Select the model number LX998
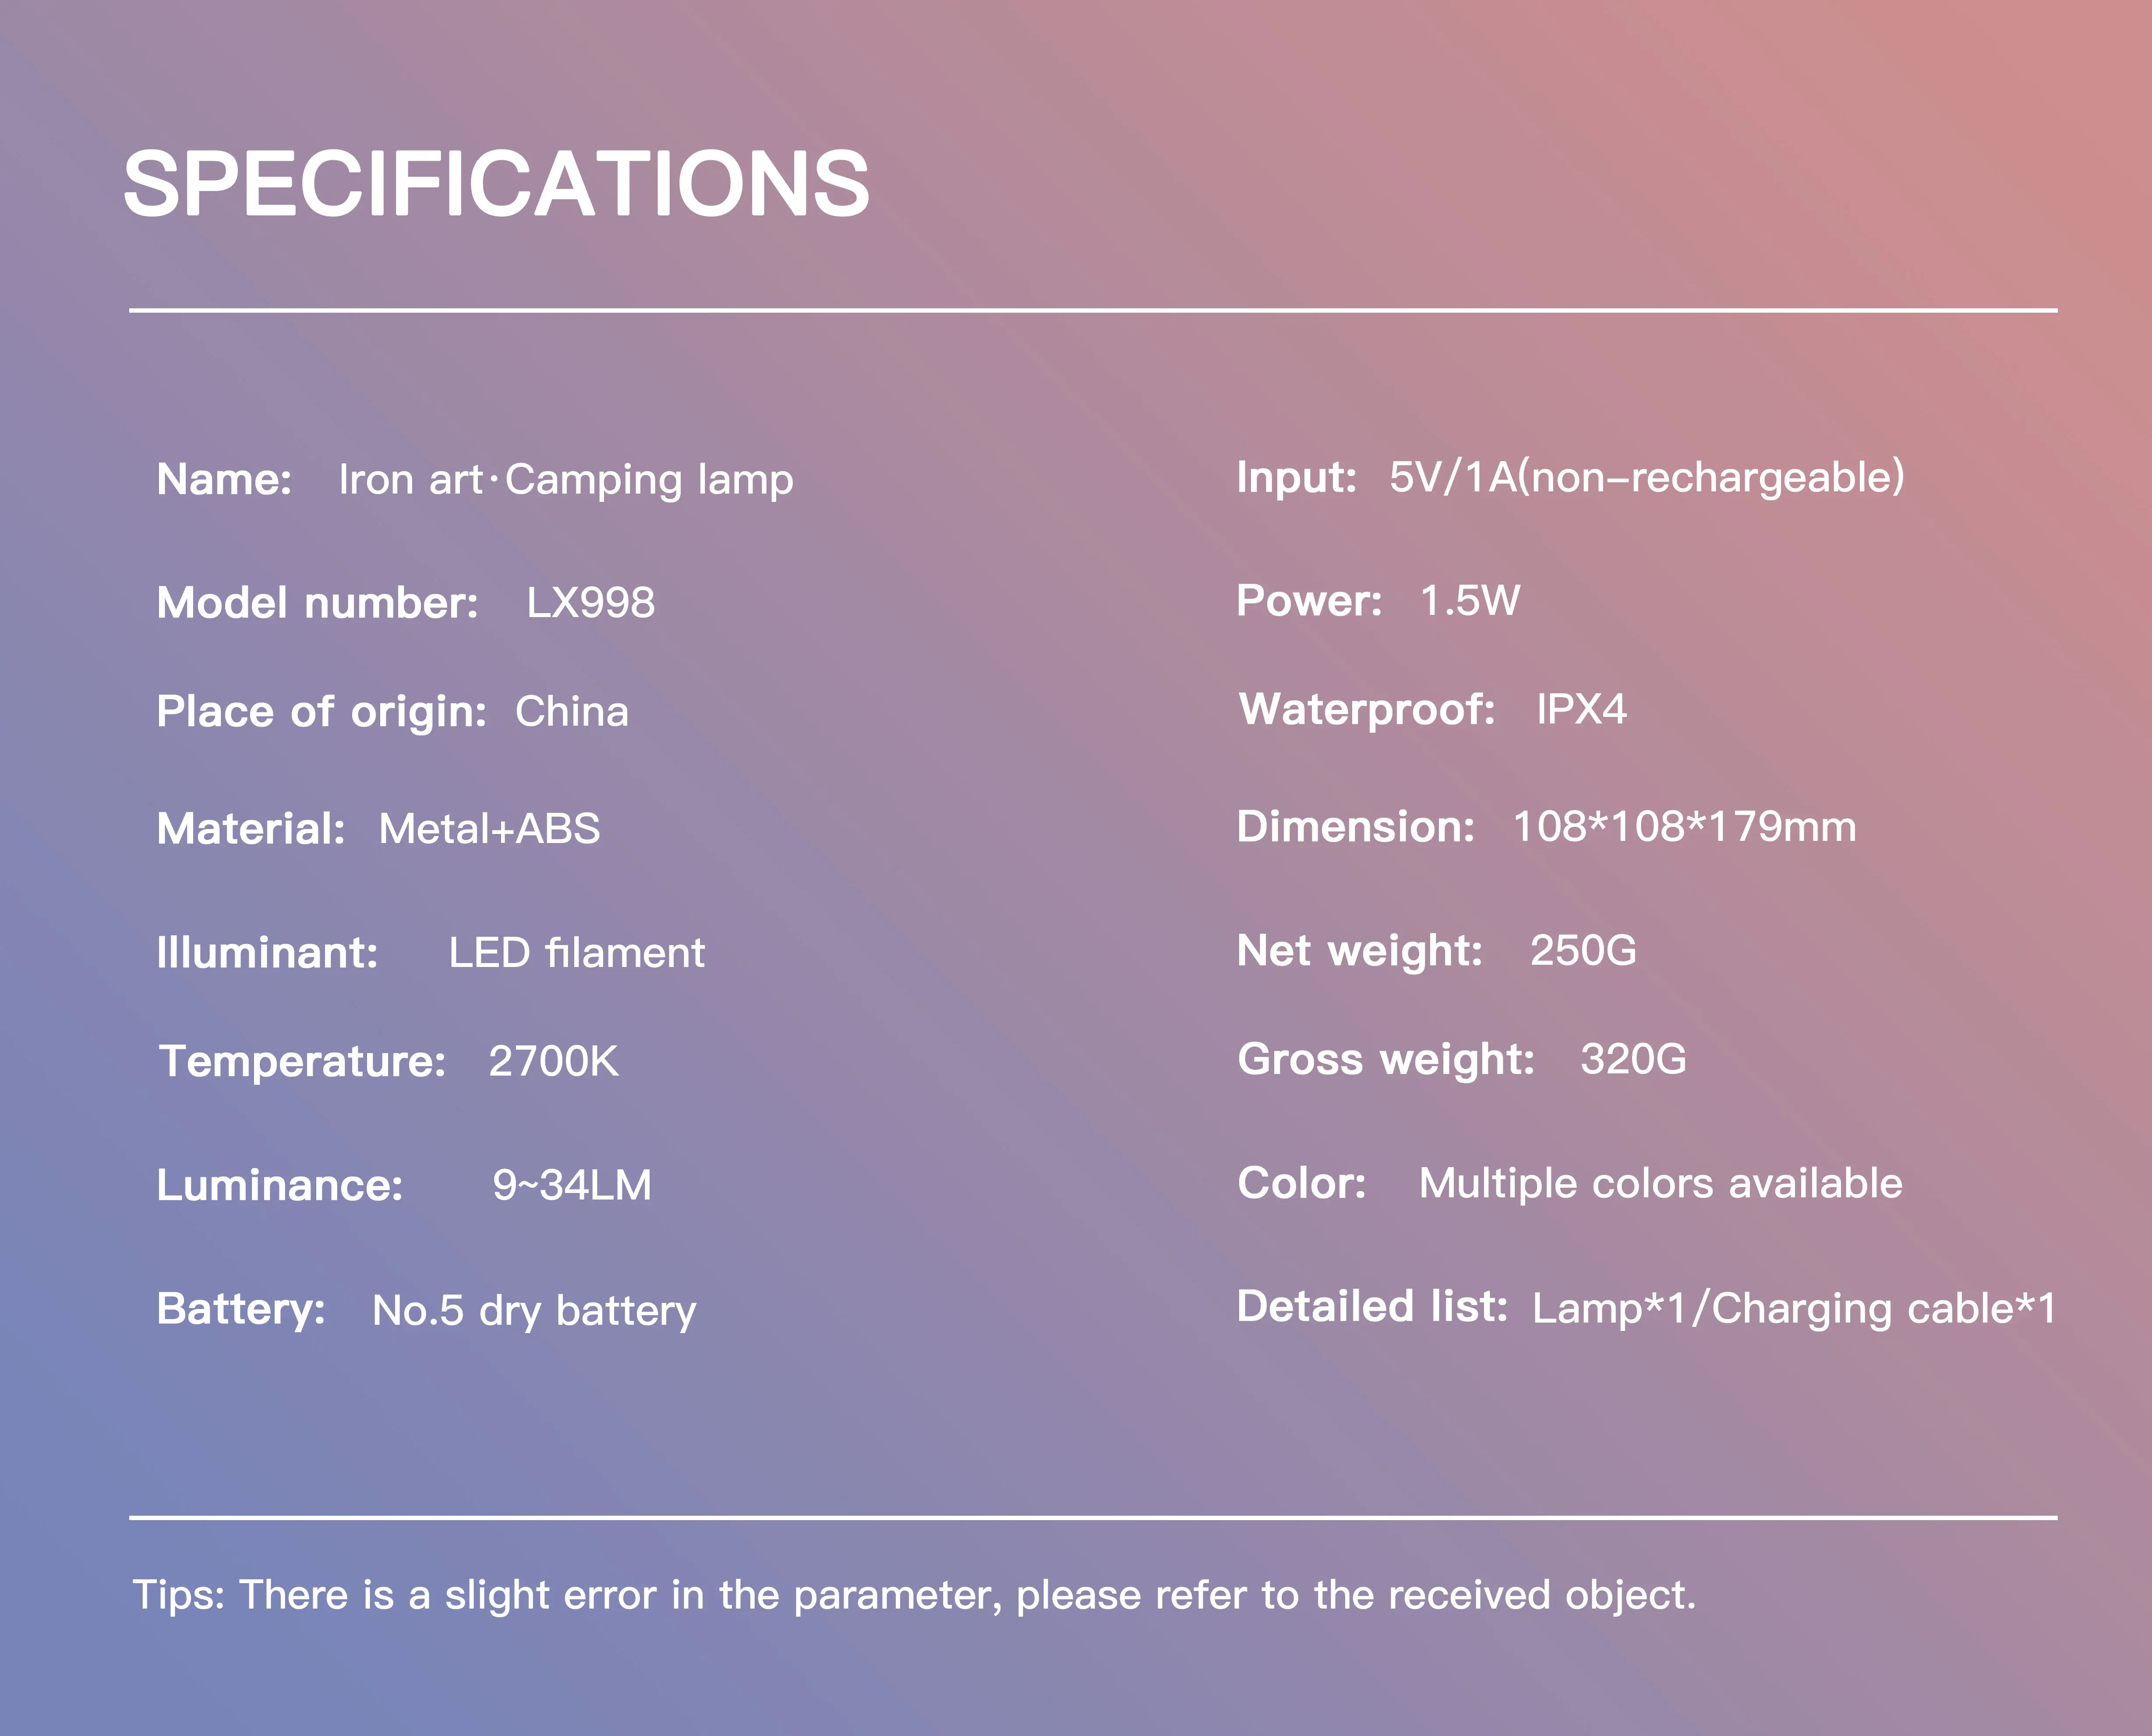2152x1736 pixels. (590, 603)
